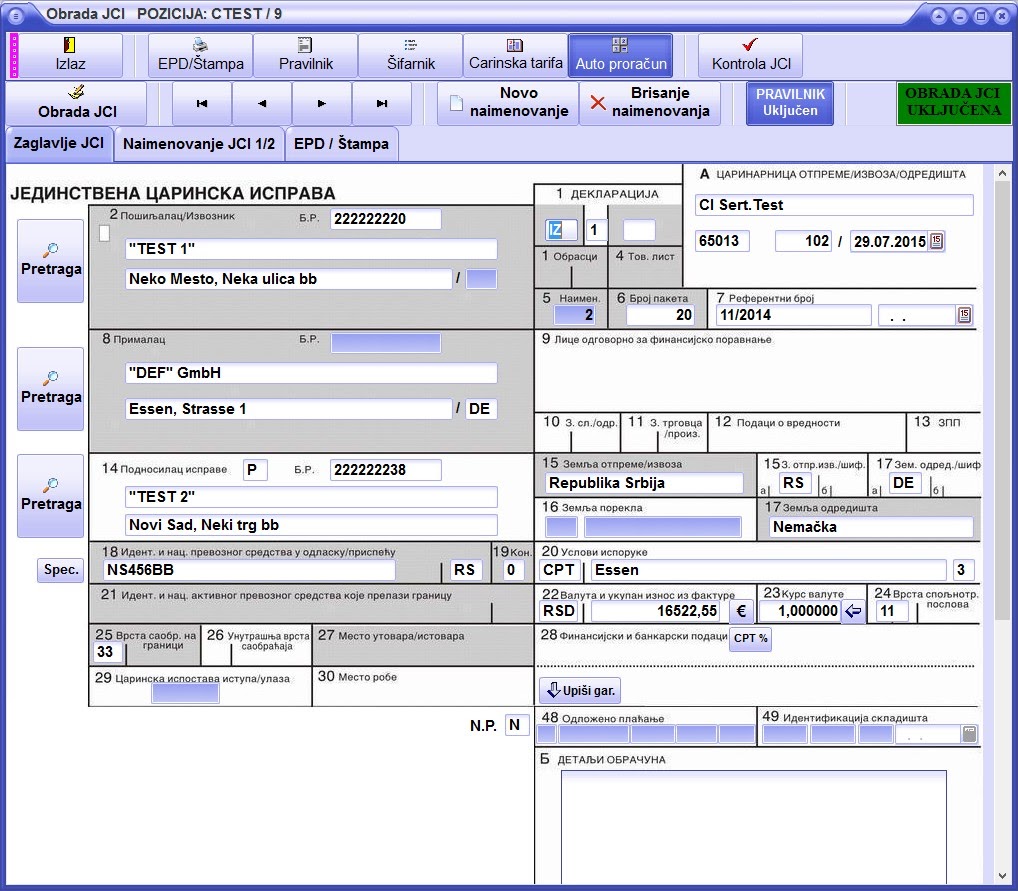
Task: Click Pretraga for recipient (box 8)
Action: coord(51,389)
